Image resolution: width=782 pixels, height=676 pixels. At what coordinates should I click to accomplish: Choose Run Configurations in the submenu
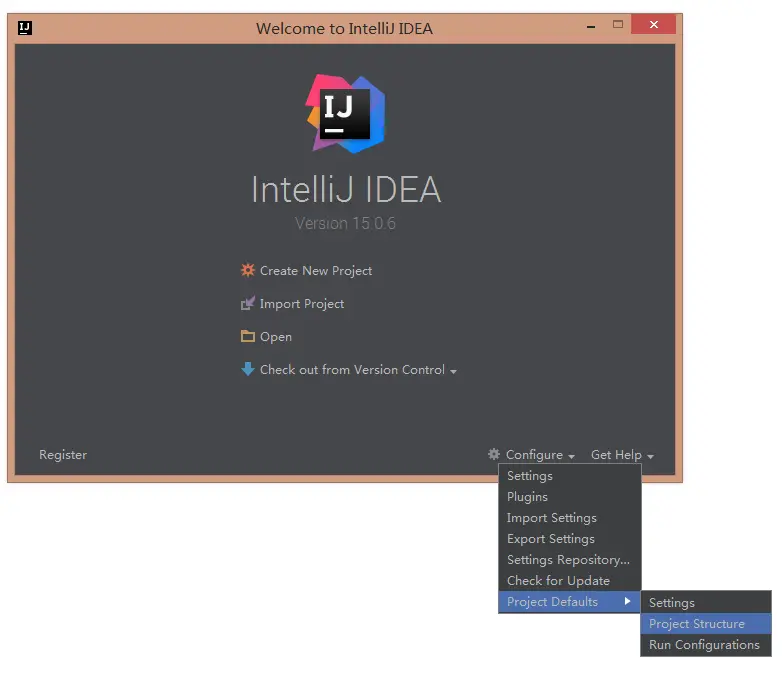tap(706, 645)
